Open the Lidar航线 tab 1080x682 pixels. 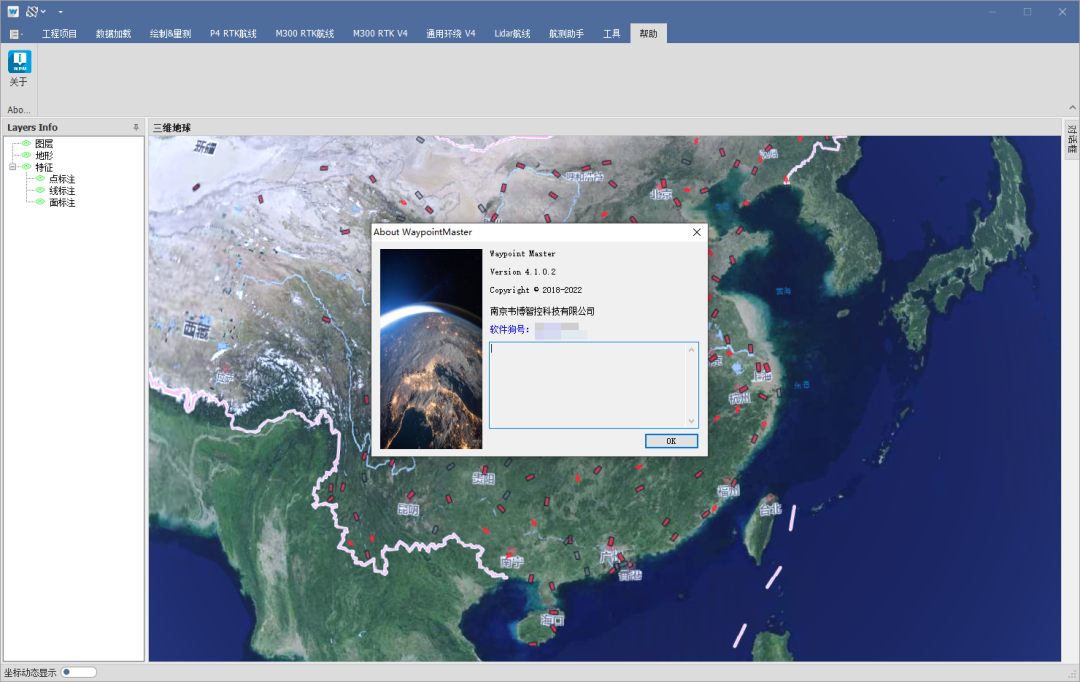(x=512, y=34)
